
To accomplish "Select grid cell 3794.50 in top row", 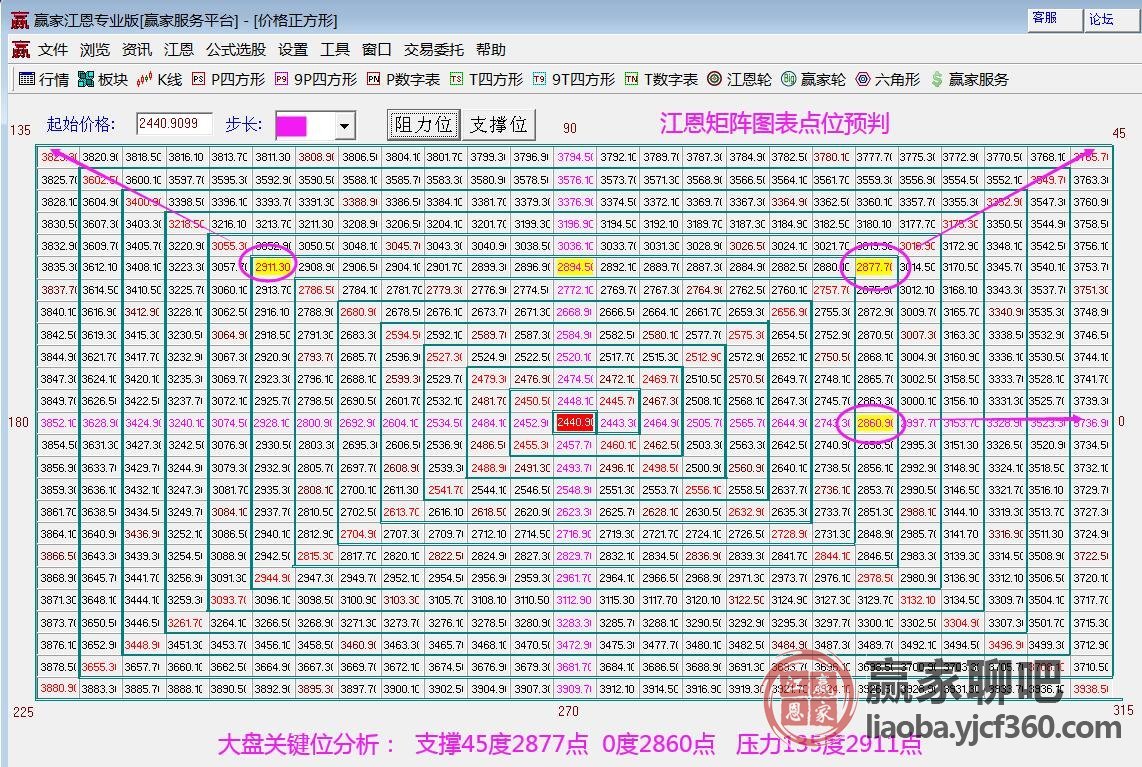I will click(575, 157).
